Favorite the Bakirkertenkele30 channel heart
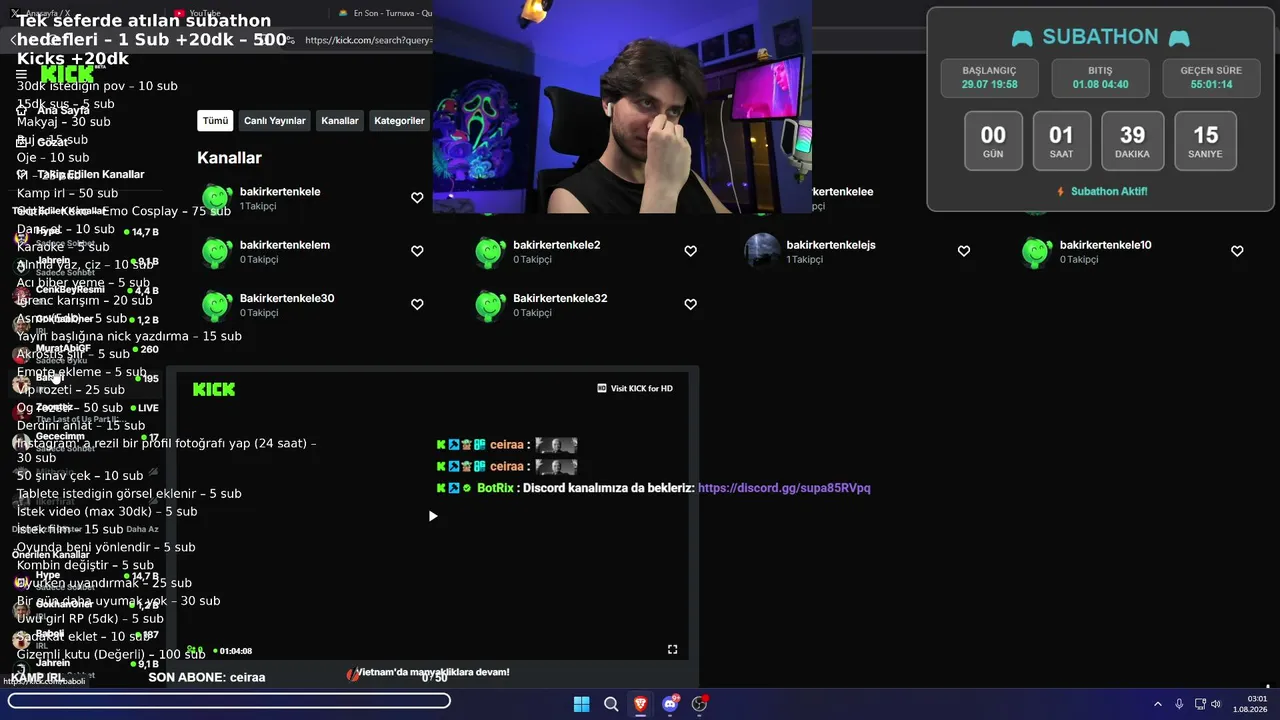Viewport: 1280px width, 720px height. pos(417,304)
